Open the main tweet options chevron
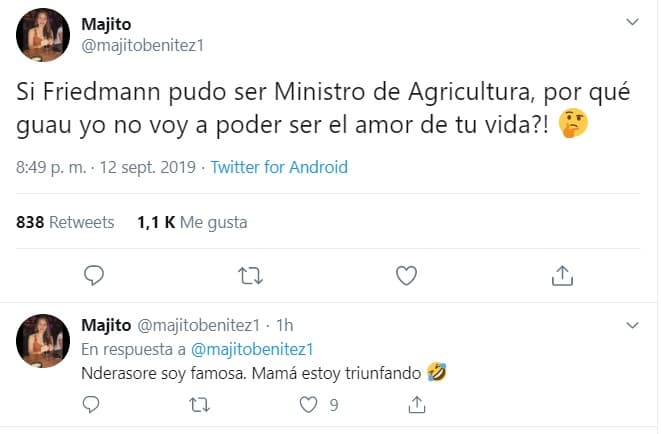The image size is (662, 434). point(632,22)
